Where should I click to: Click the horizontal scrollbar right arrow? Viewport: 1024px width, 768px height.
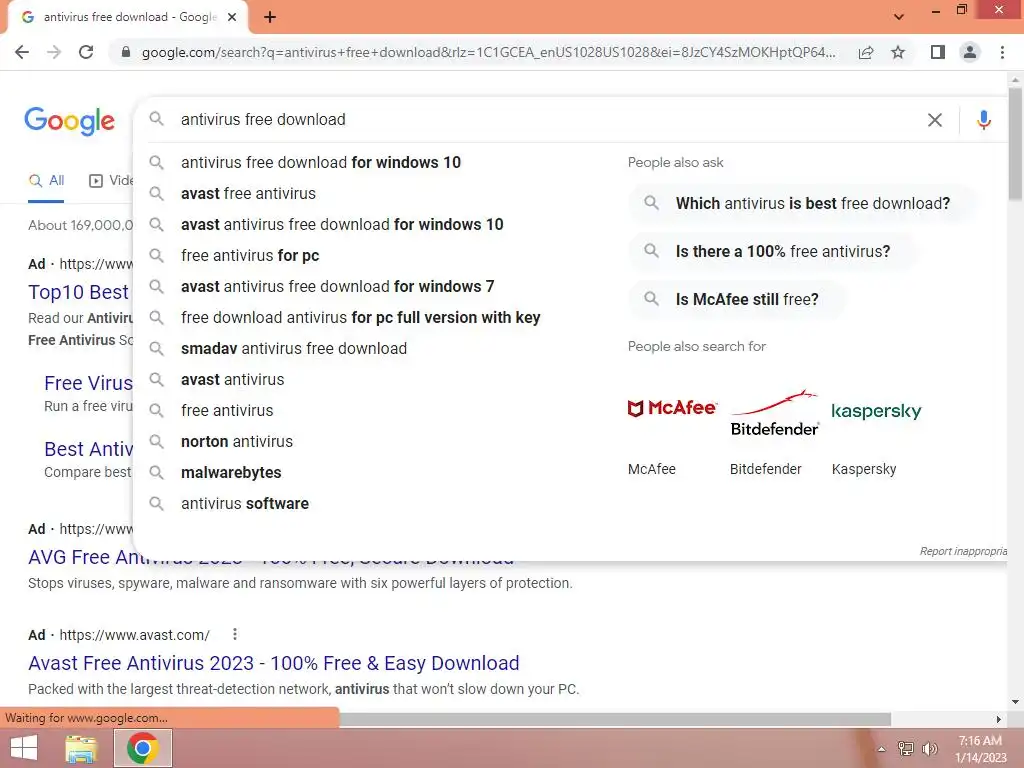coord(999,719)
